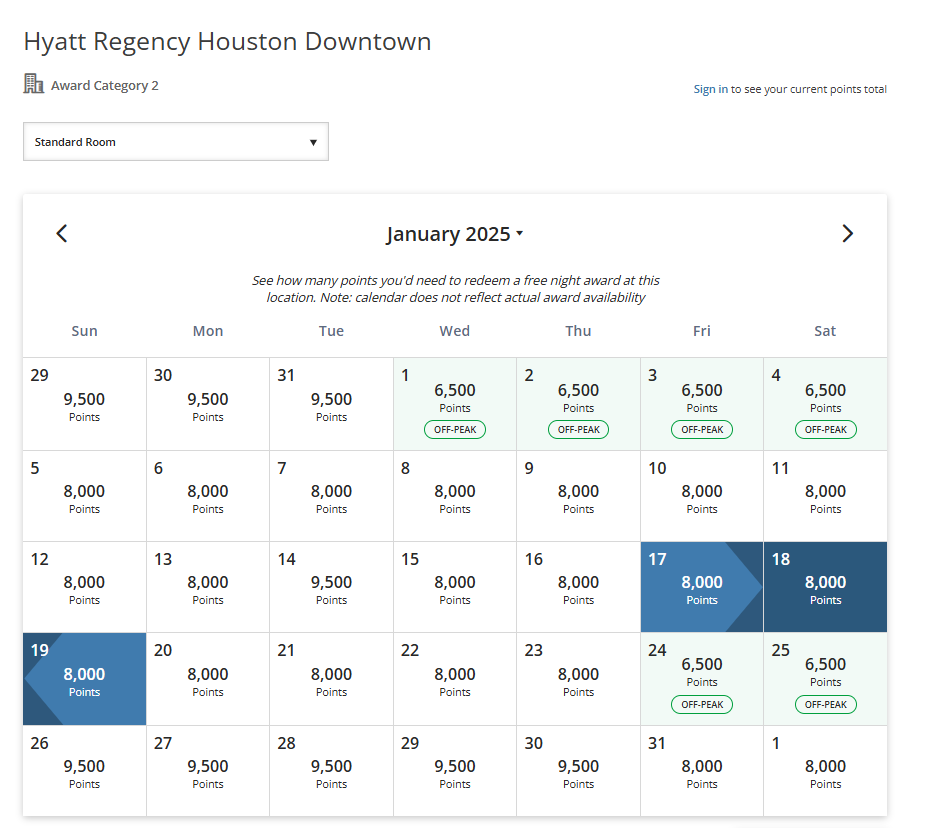Go to the previous month arrow
This screenshot has width=929, height=828.
point(62,233)
